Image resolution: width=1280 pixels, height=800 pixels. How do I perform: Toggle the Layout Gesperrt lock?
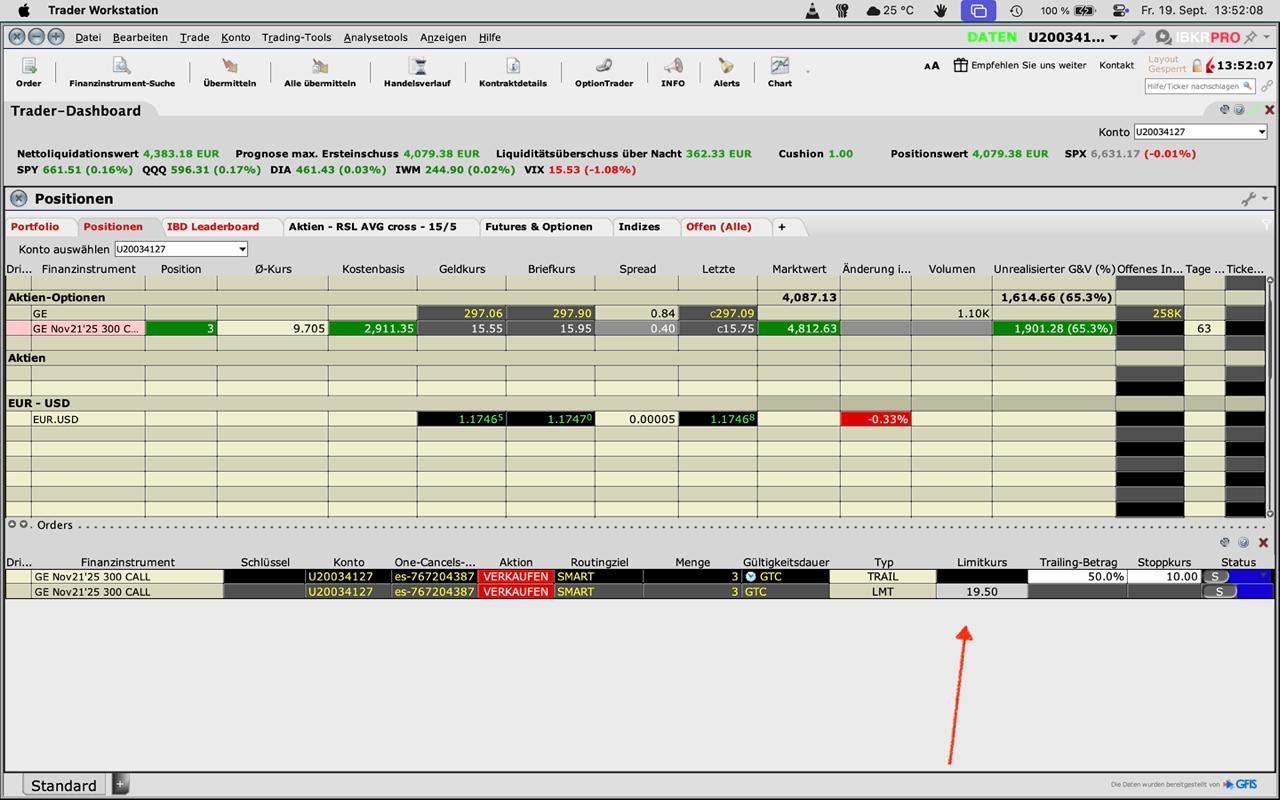tap(1196, 65)
